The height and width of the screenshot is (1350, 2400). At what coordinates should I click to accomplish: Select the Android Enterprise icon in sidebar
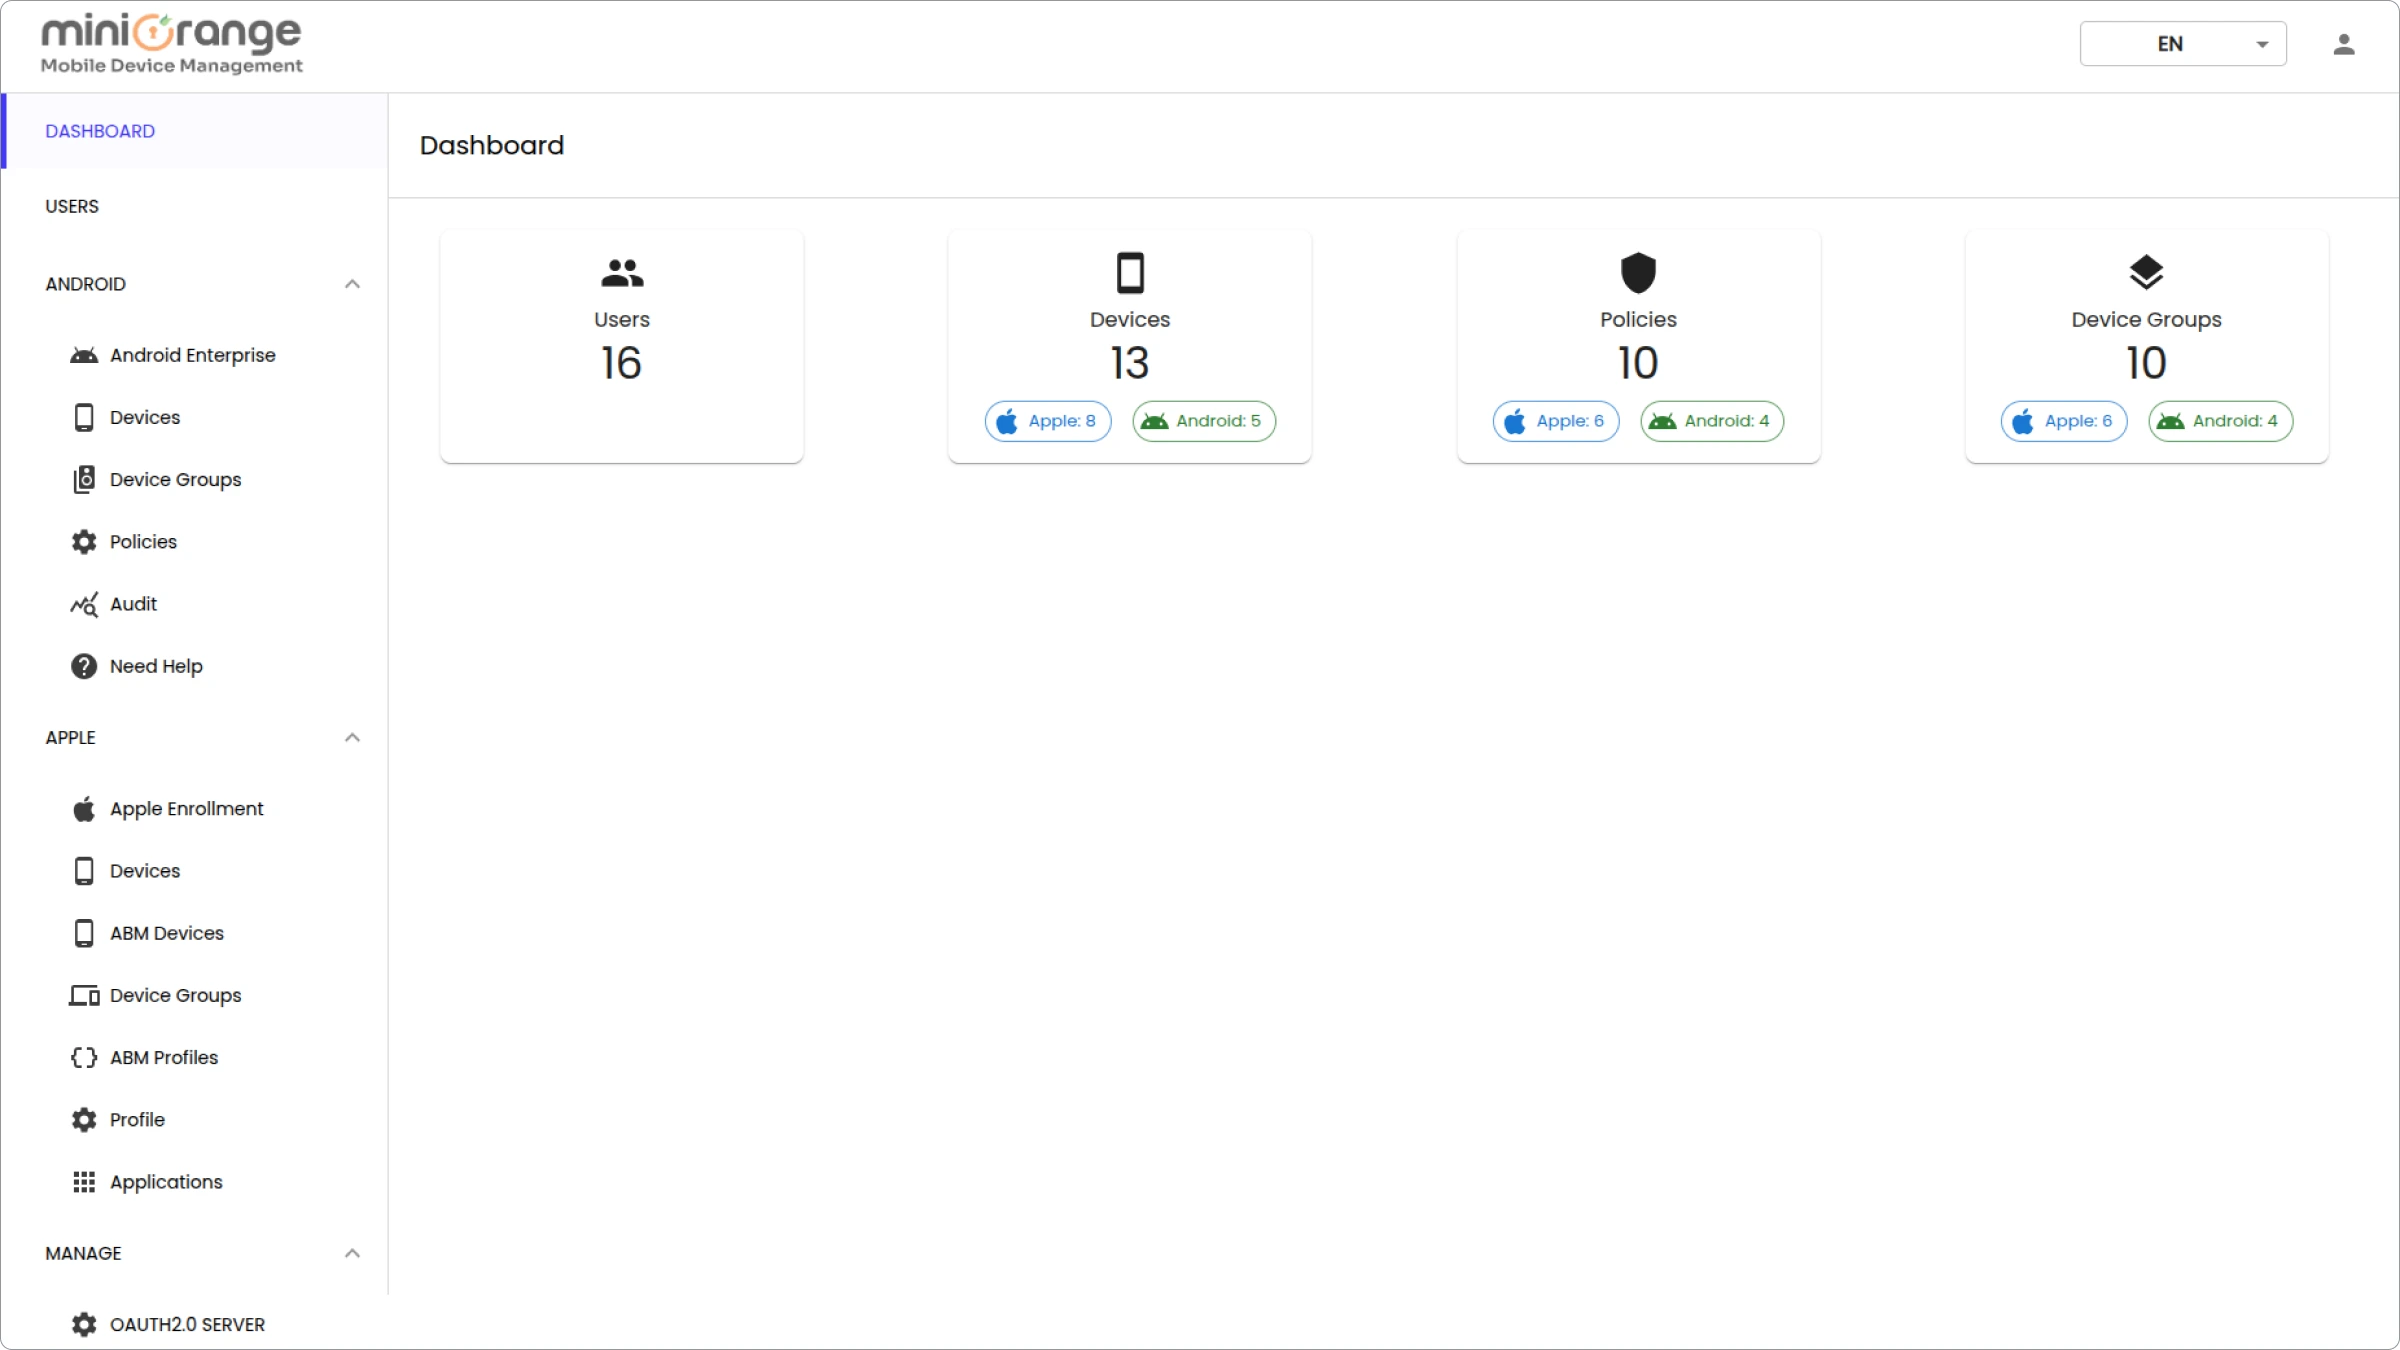click(85, 355)
